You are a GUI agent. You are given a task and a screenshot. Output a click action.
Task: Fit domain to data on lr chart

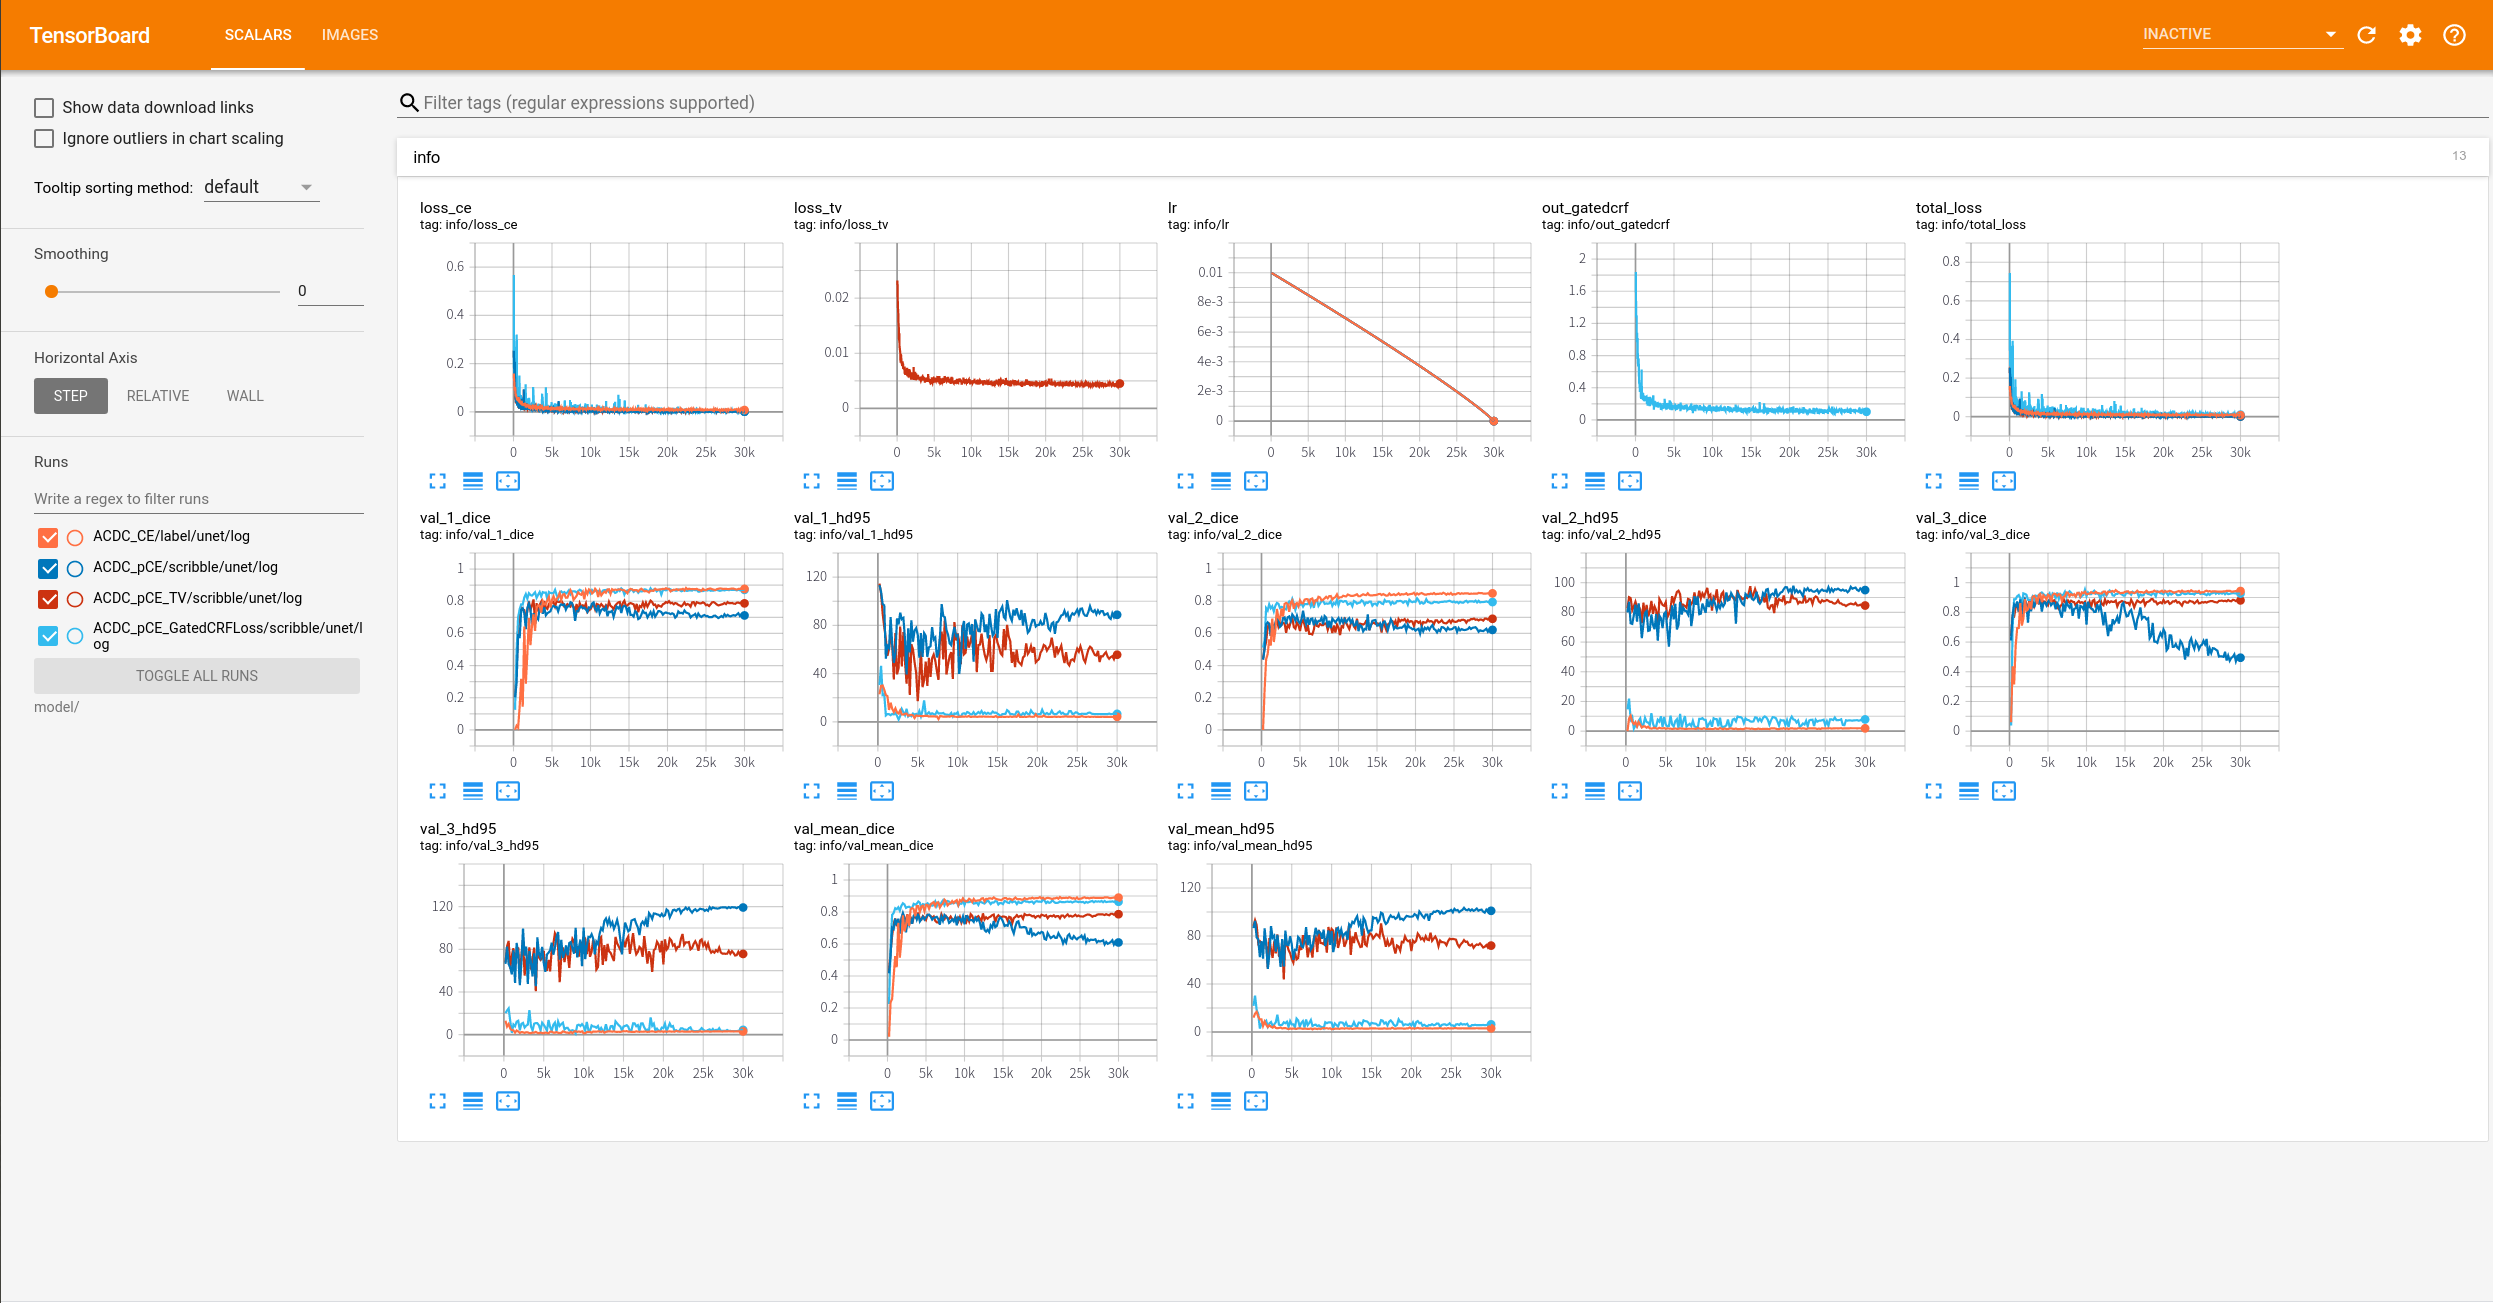click(1256, 481)
